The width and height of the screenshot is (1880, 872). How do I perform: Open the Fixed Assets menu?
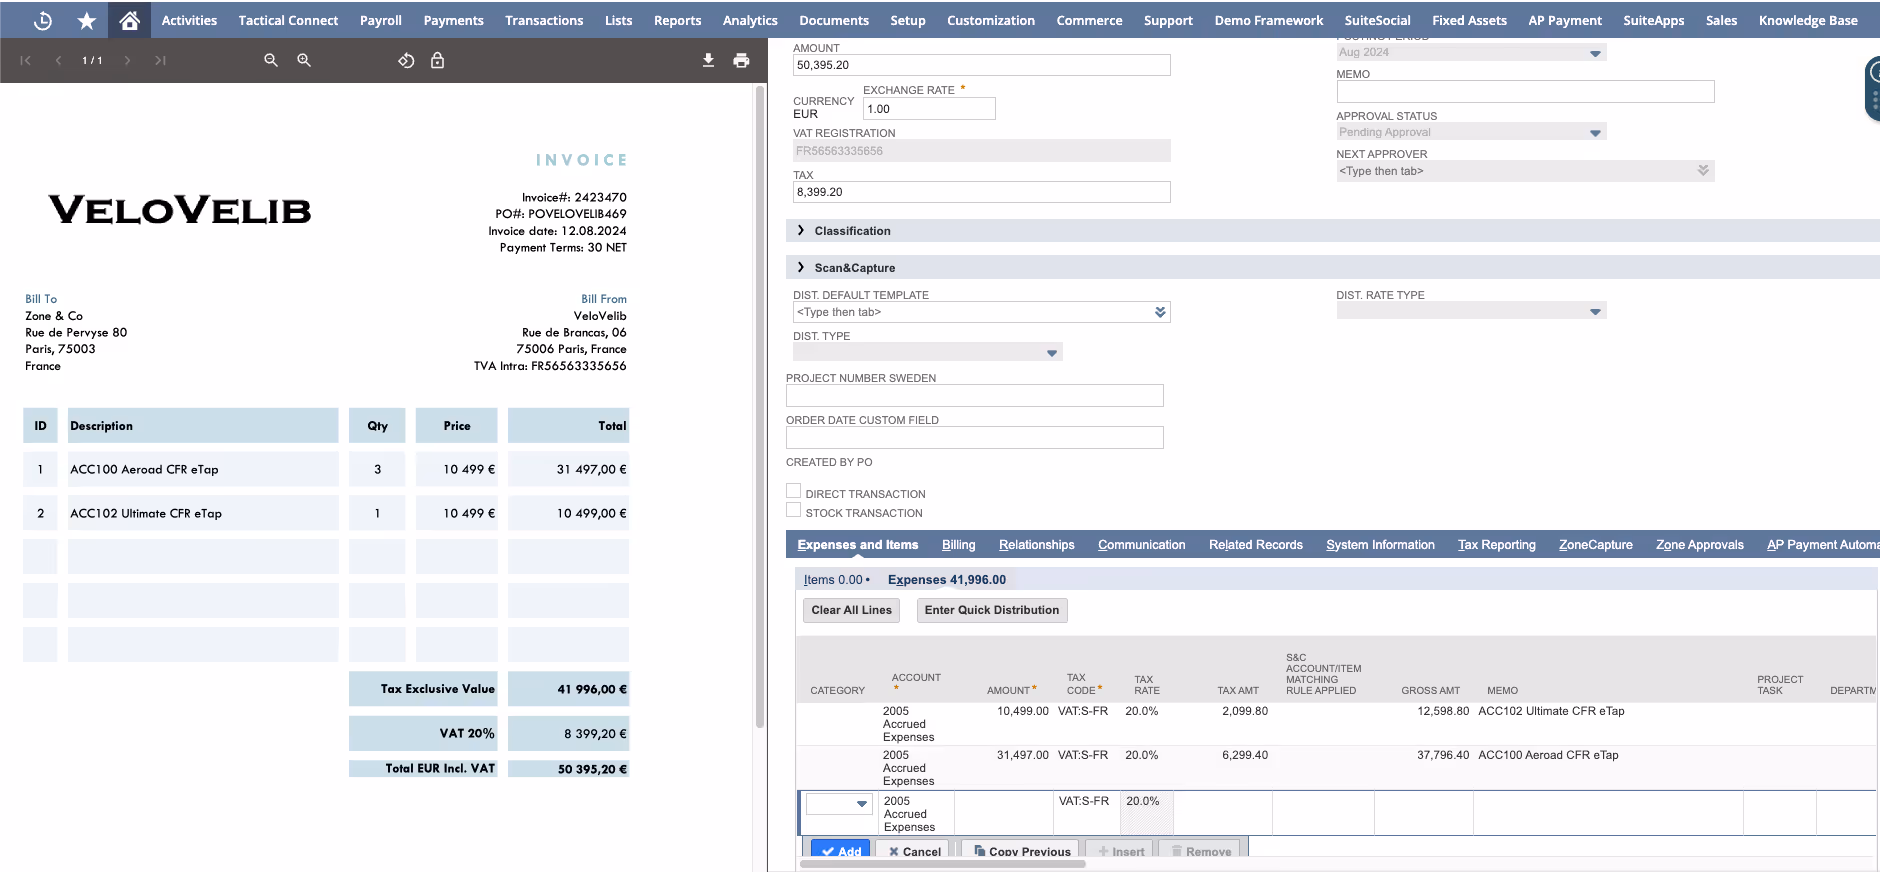[x=1469, y=20]
